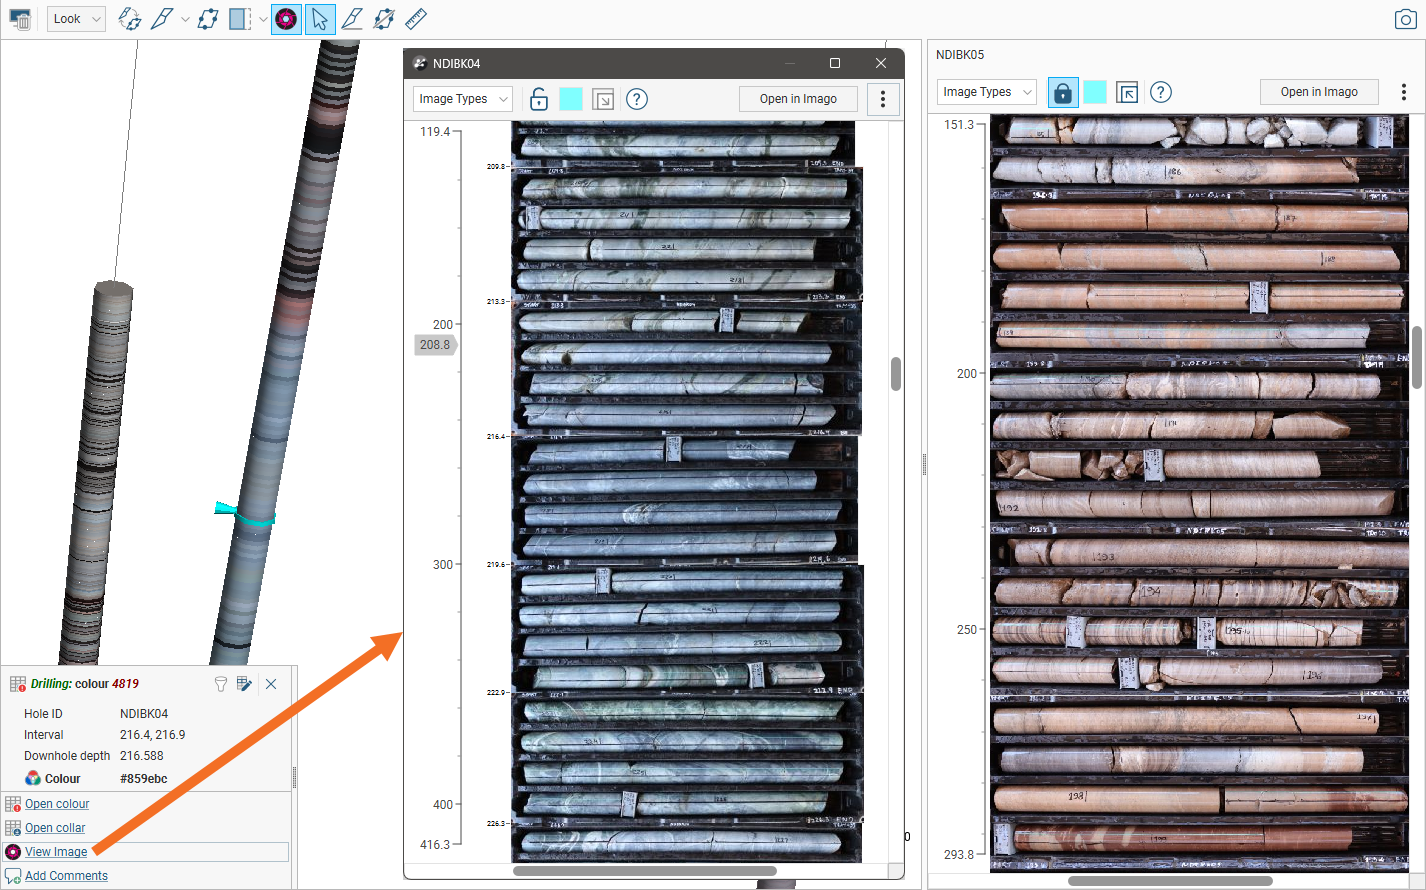Open the Look dropdown

pyautogui.click(x=76, y=19)
